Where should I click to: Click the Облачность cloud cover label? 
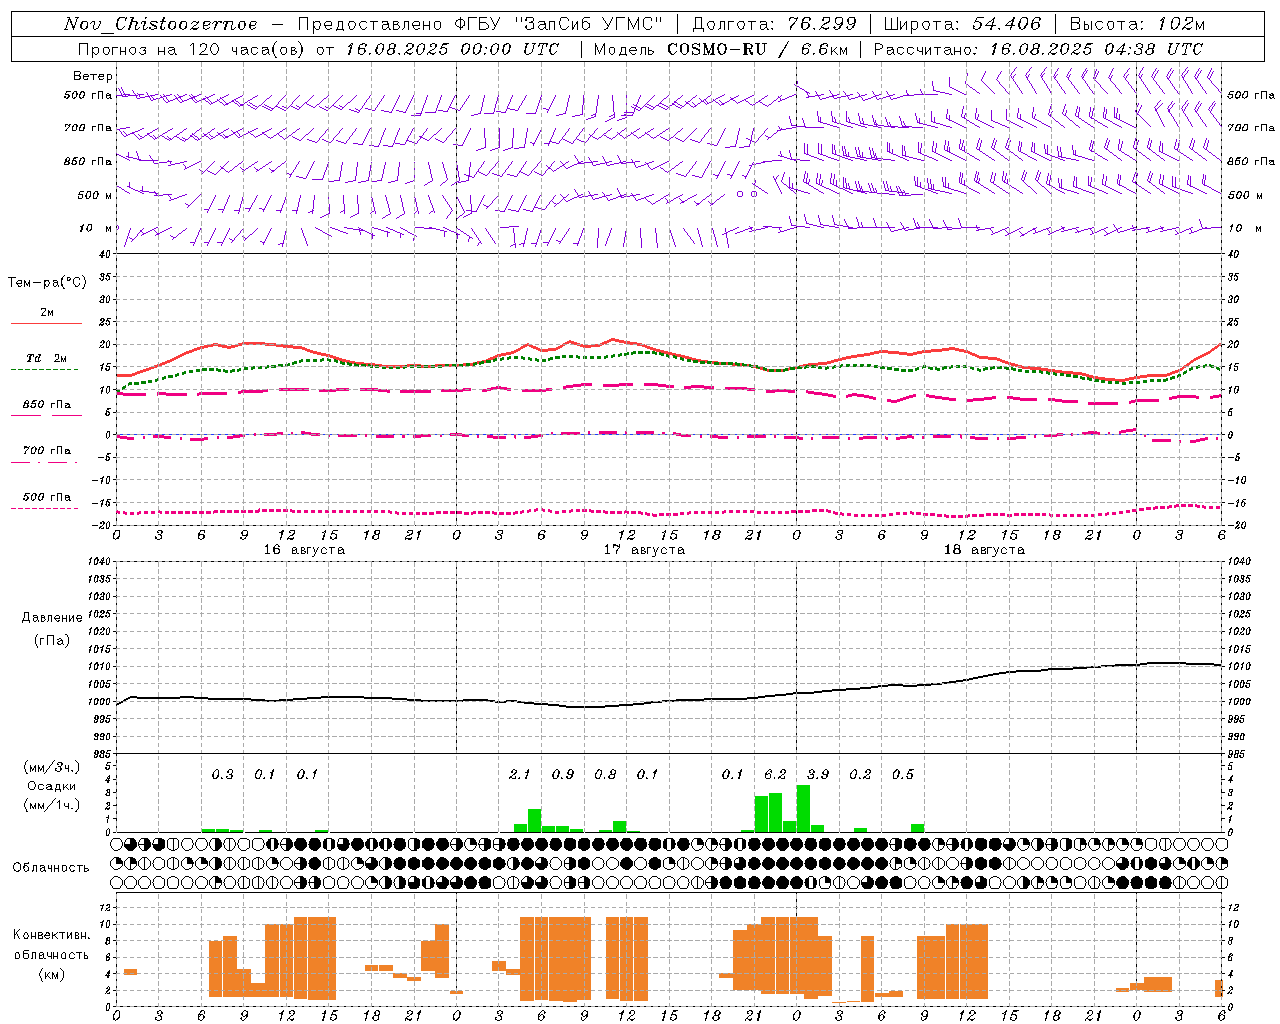click(51, 868)
